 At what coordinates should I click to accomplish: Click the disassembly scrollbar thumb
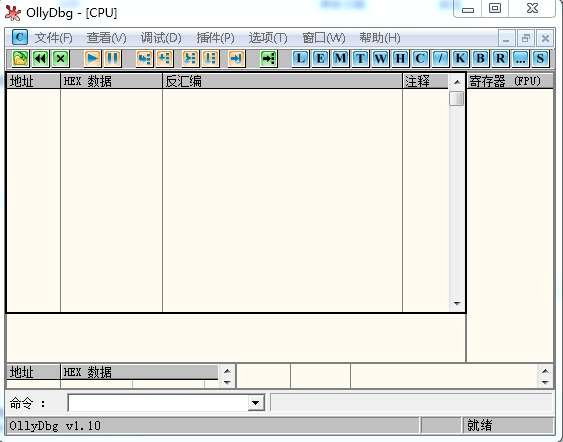457,98
